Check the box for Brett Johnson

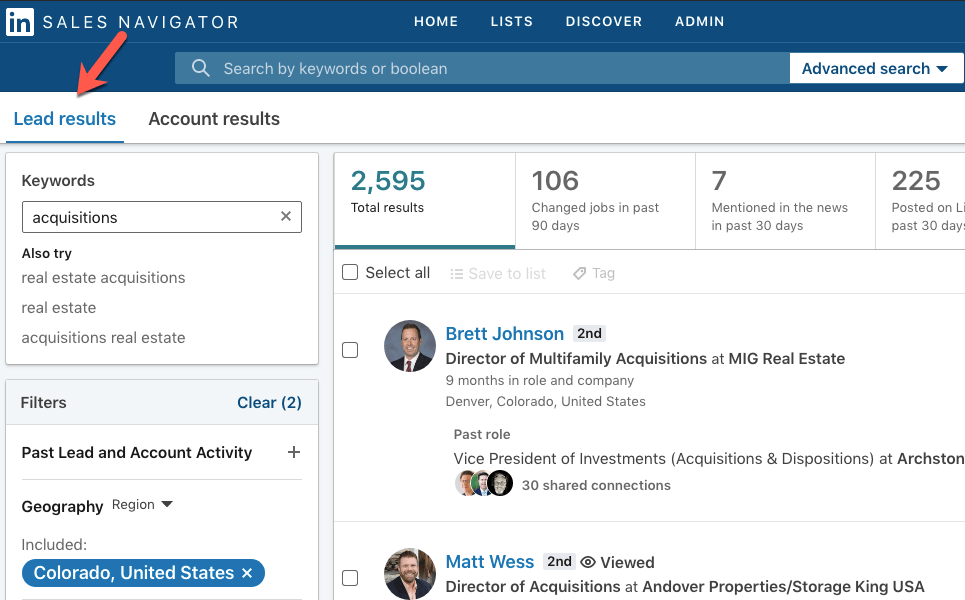[350, 350]
